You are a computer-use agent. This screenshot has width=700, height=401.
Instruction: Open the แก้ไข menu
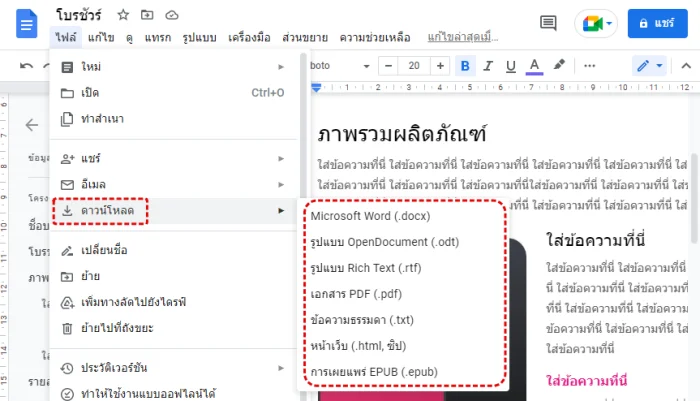[x=101, y=38]
